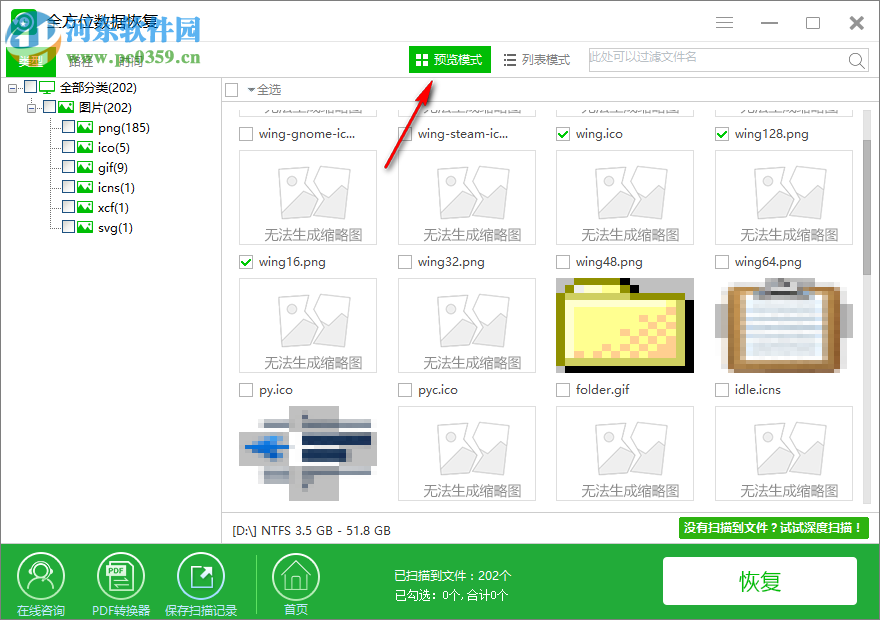Image resolution: width=880 pixels, height=620 pixels.
Task: Switch to the 路径 path tab
Action: 82,61
